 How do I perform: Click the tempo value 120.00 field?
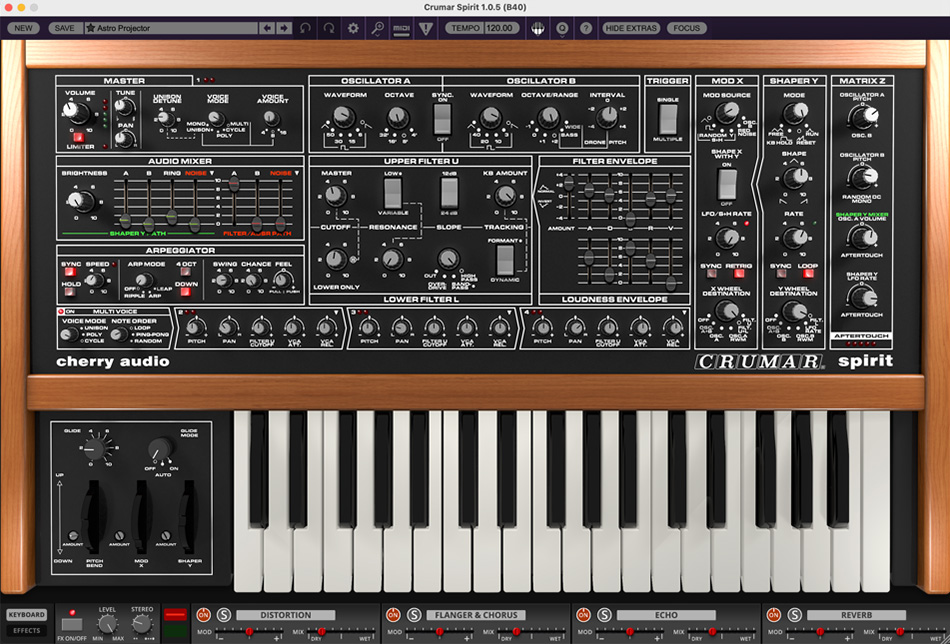500,28
